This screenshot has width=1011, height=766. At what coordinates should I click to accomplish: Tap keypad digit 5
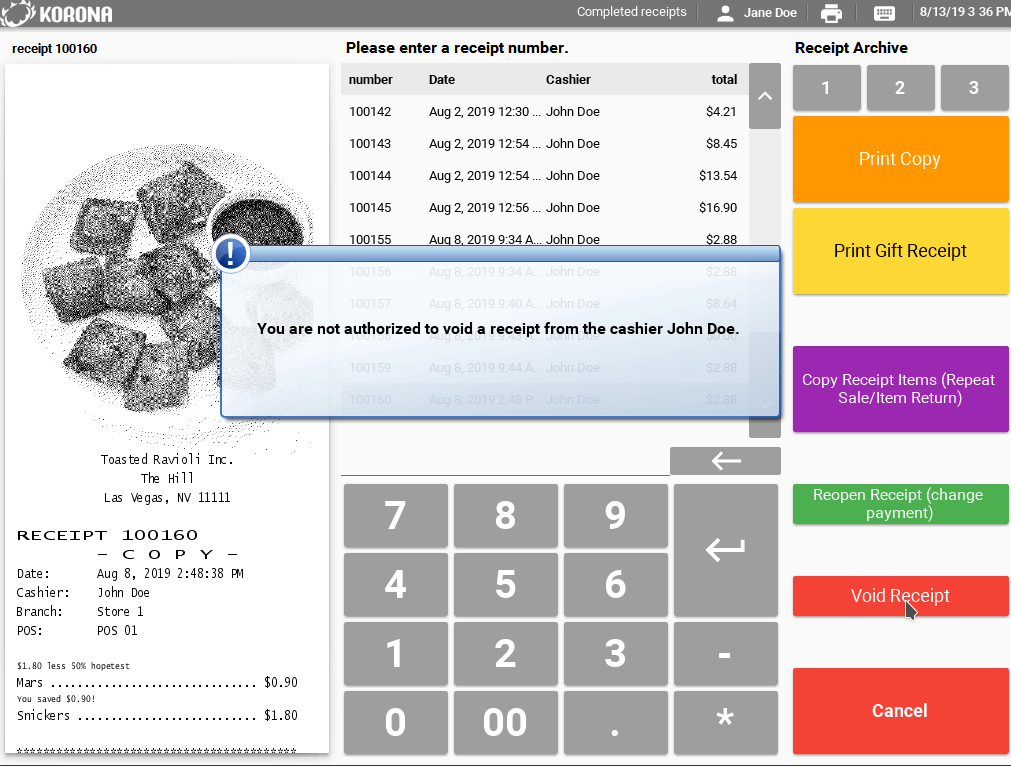click(506, 584)
